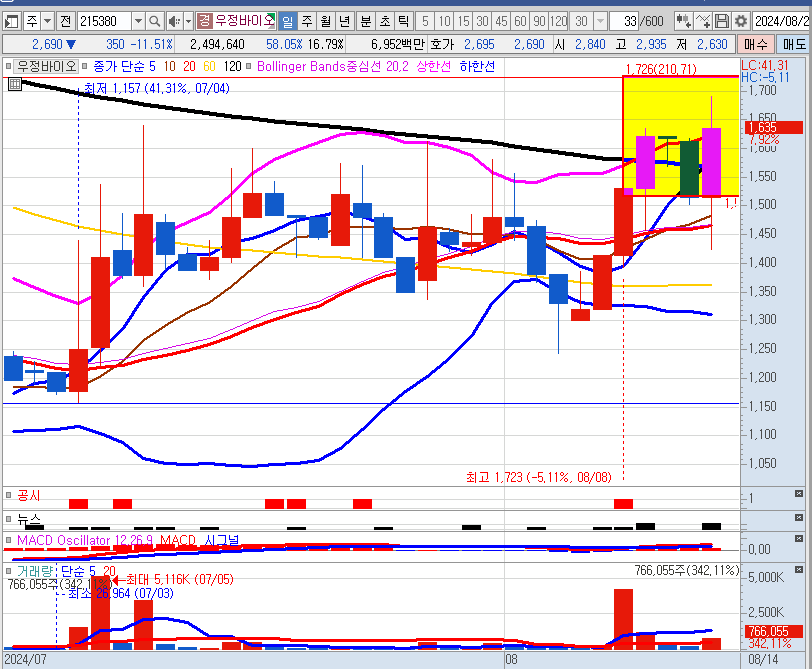Click the save chart floppy disk icon
Screen dimensions: 812x669
723,21
